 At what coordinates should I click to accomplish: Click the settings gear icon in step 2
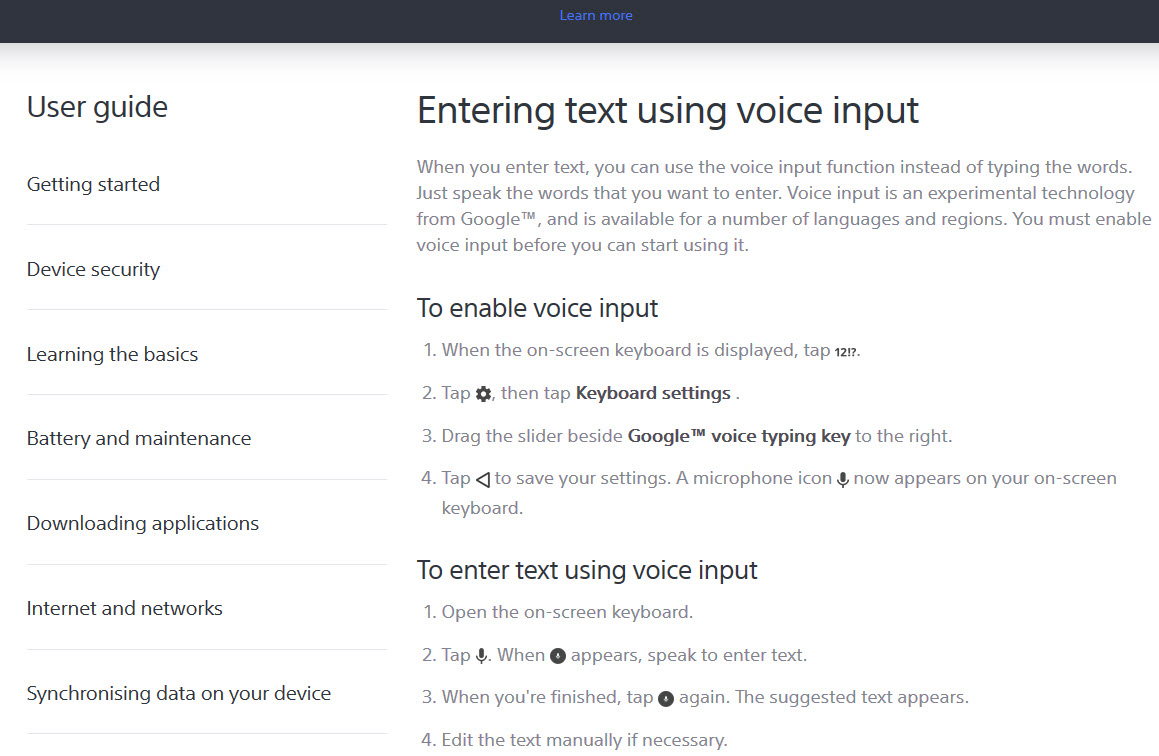pos(484,394)
